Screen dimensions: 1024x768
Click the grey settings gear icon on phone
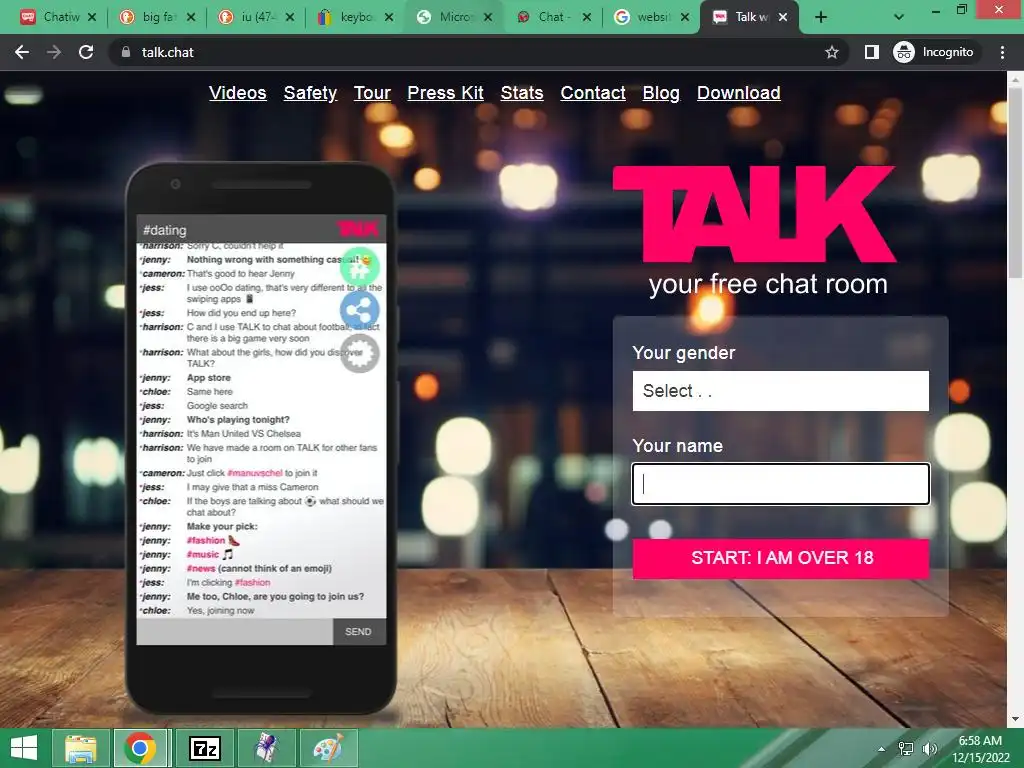360,353
